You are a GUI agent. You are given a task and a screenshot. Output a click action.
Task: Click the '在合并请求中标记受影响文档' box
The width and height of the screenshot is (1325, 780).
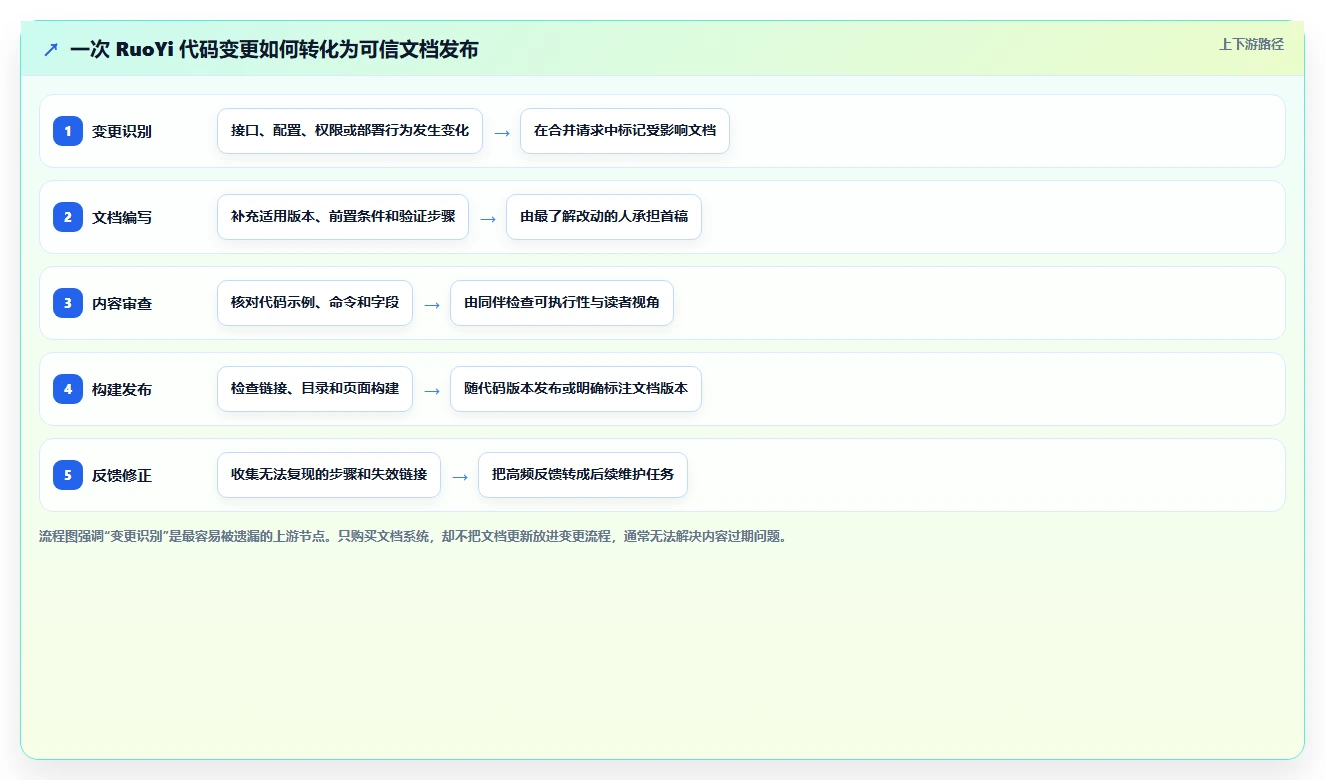[x=625, y=131]
